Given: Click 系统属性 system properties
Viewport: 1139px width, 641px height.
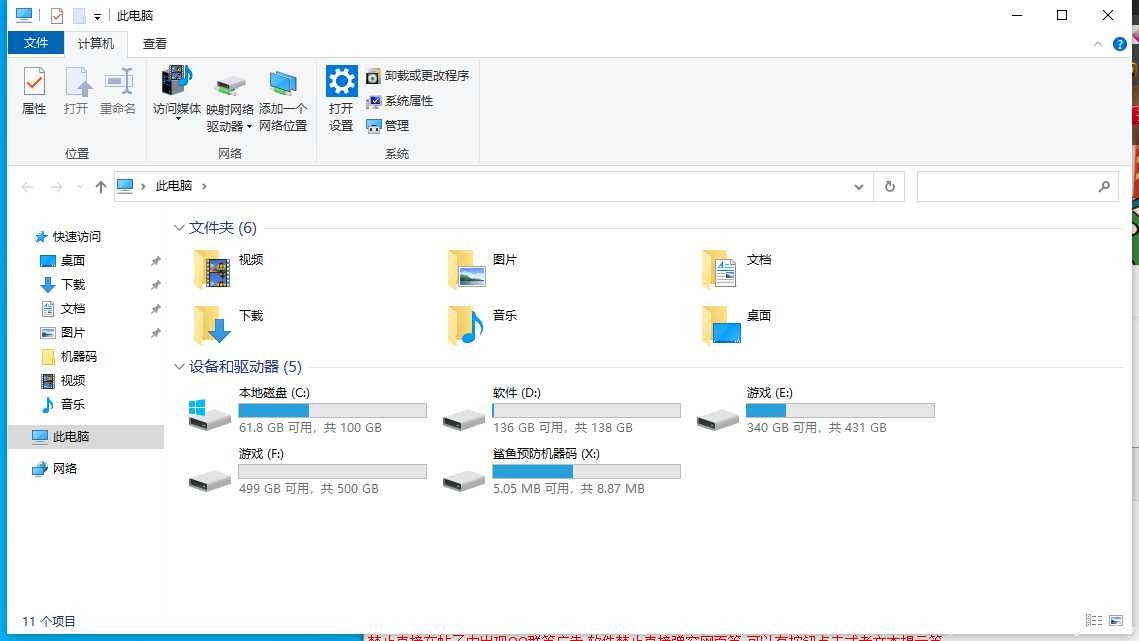Looking at the screenshot, I should [x=400, y=101].
